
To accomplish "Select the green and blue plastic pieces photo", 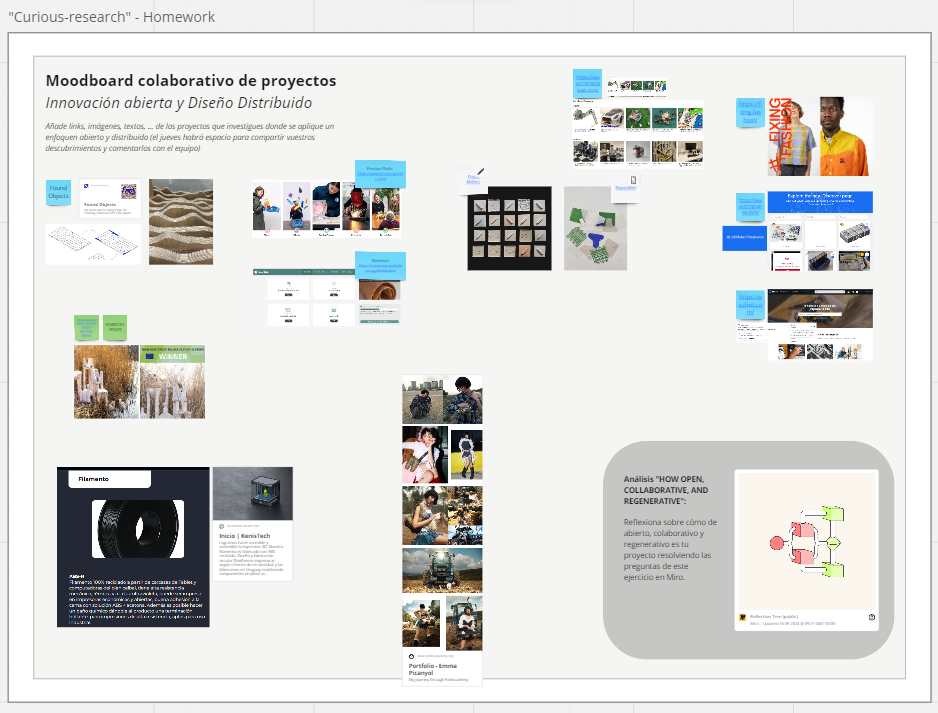I will (595, 228).
